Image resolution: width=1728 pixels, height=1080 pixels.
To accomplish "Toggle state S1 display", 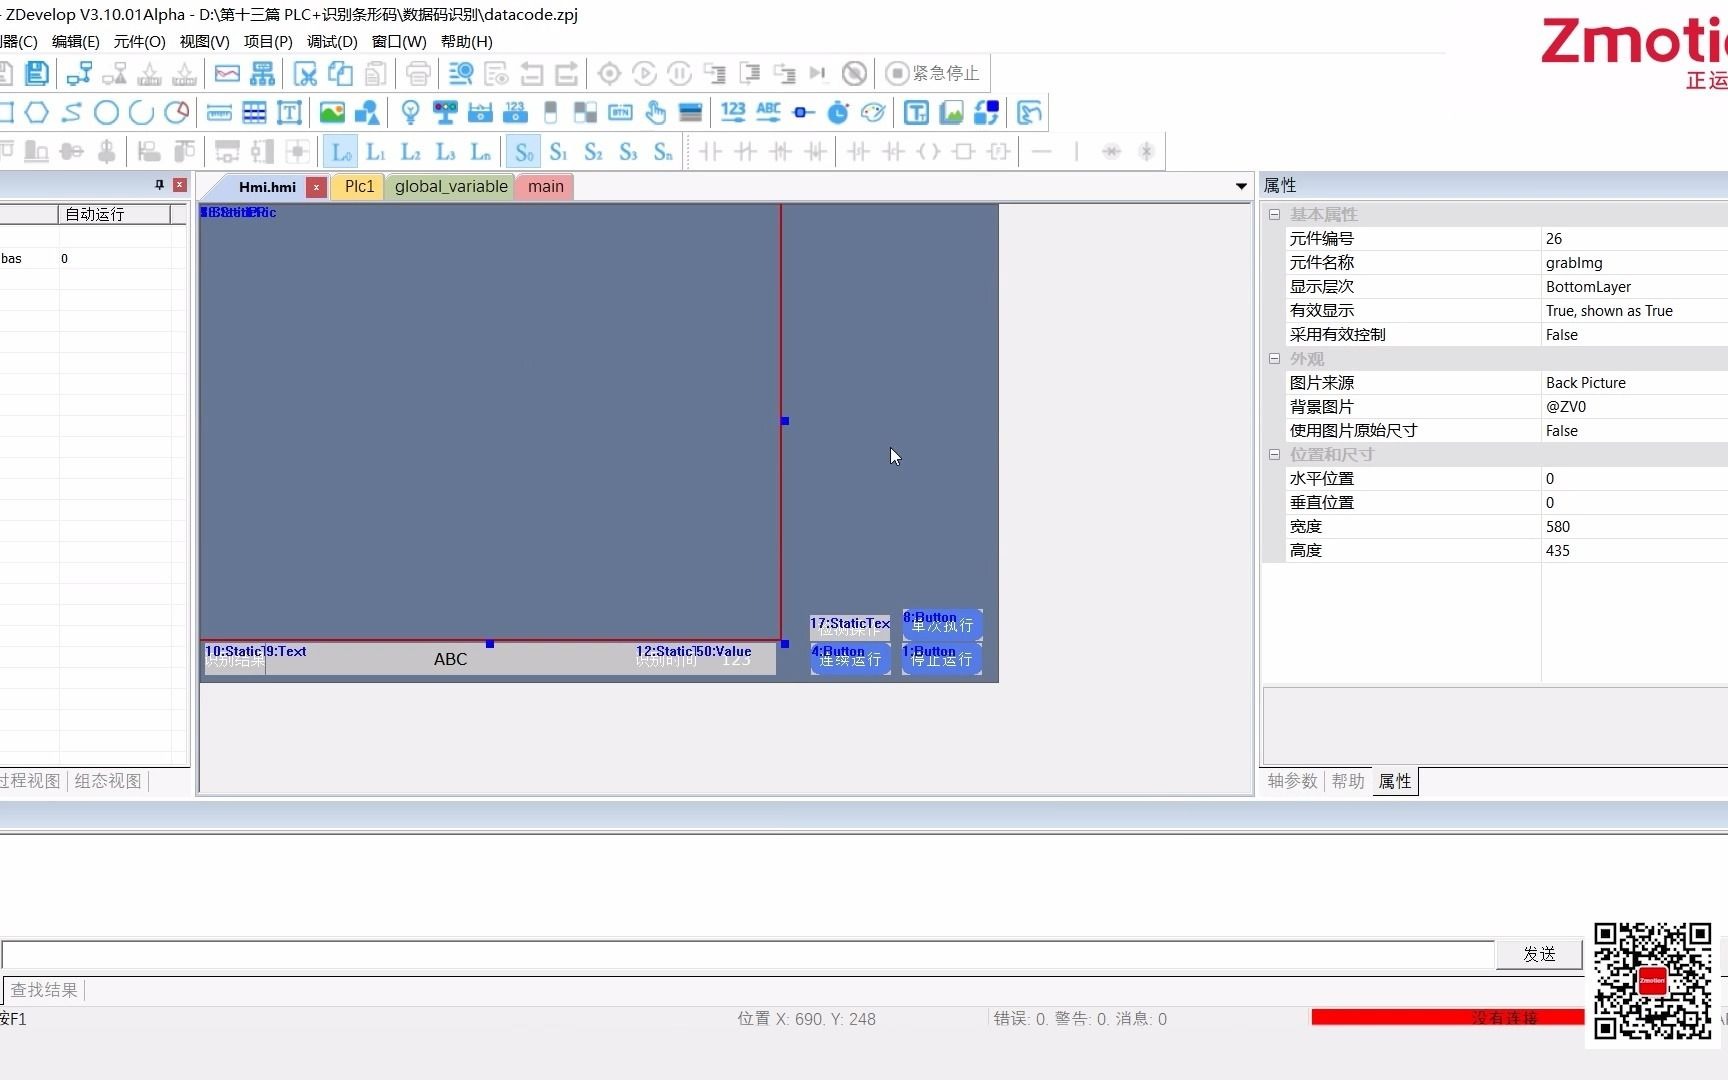I will pos(559,152).
